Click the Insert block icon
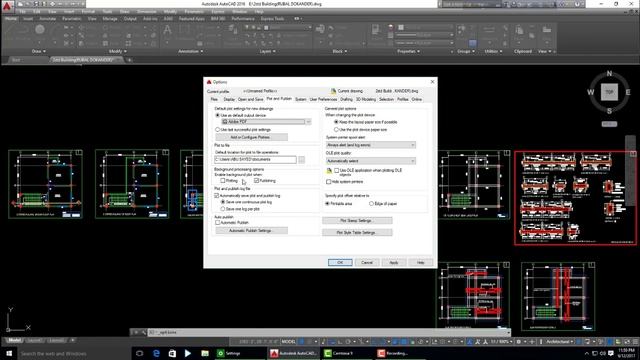The height and width of the screenshot is (360, 640). 320,29
